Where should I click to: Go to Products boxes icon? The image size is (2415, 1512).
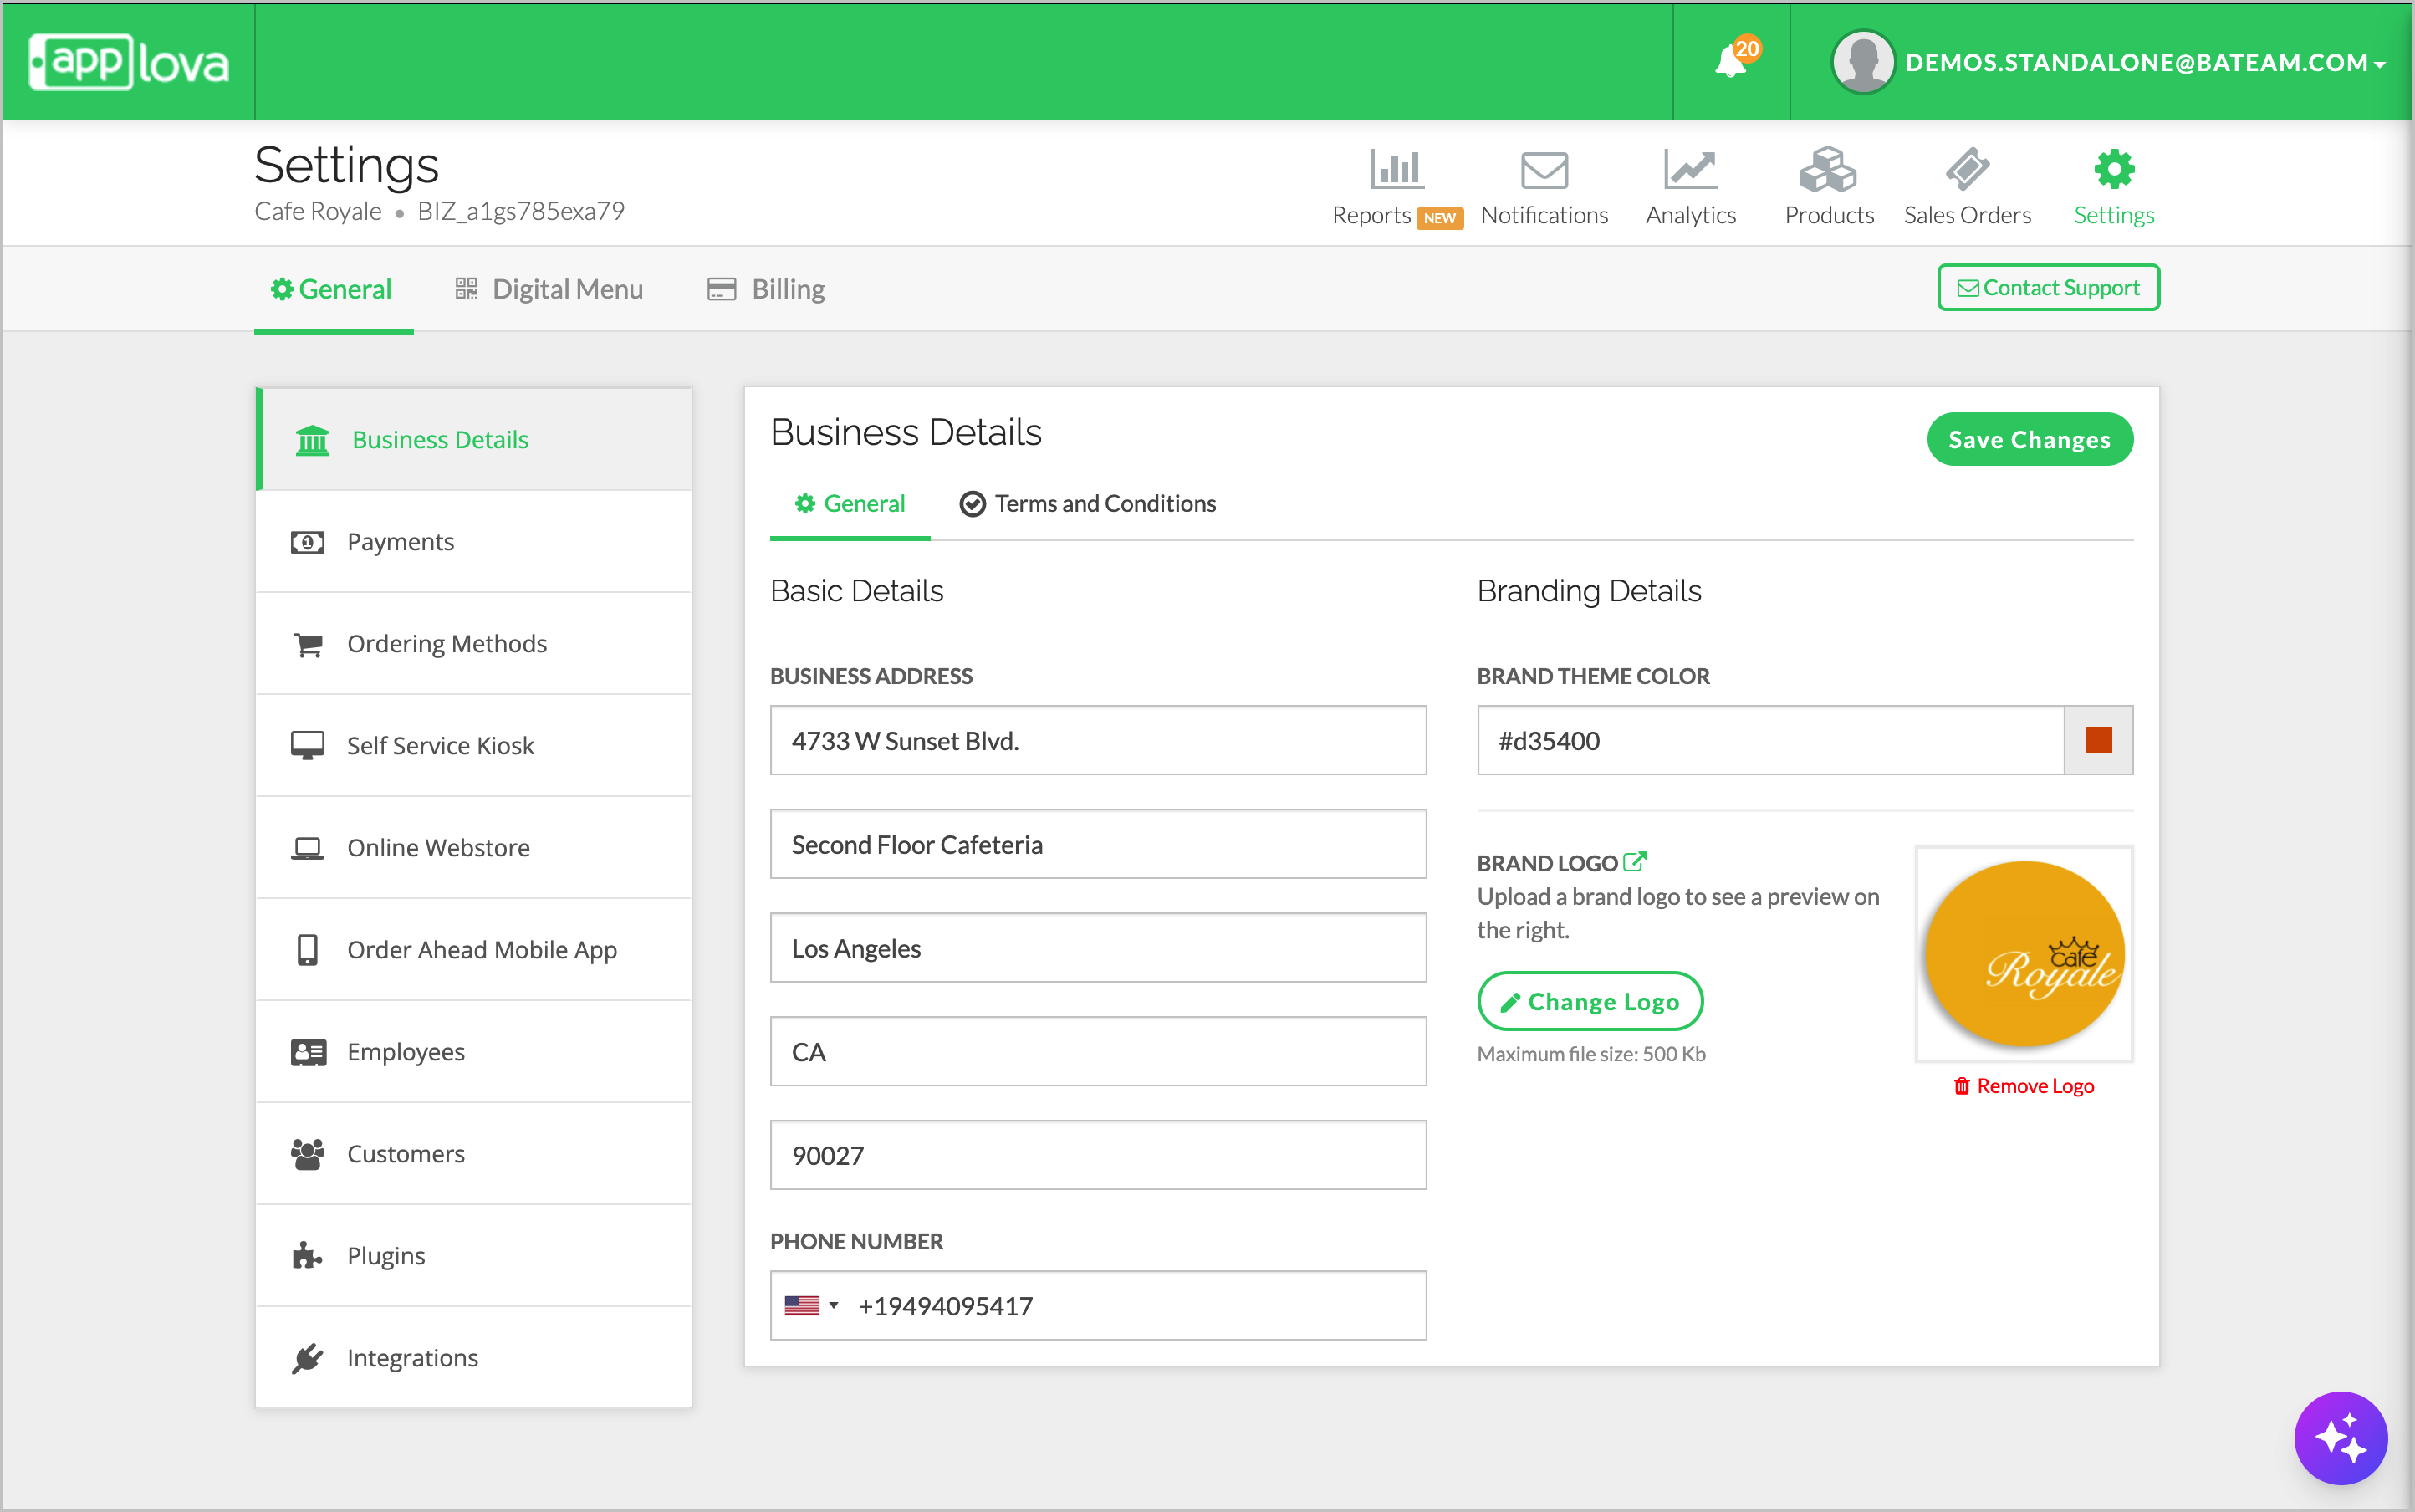1828,170
